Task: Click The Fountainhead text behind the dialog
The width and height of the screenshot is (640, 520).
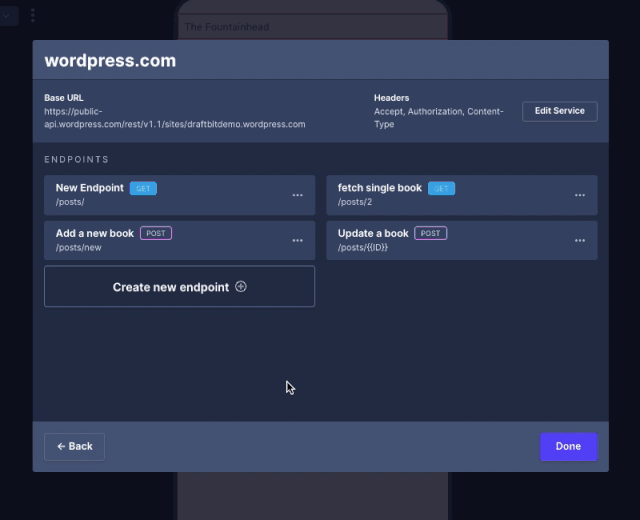Action: coord(227,27)
